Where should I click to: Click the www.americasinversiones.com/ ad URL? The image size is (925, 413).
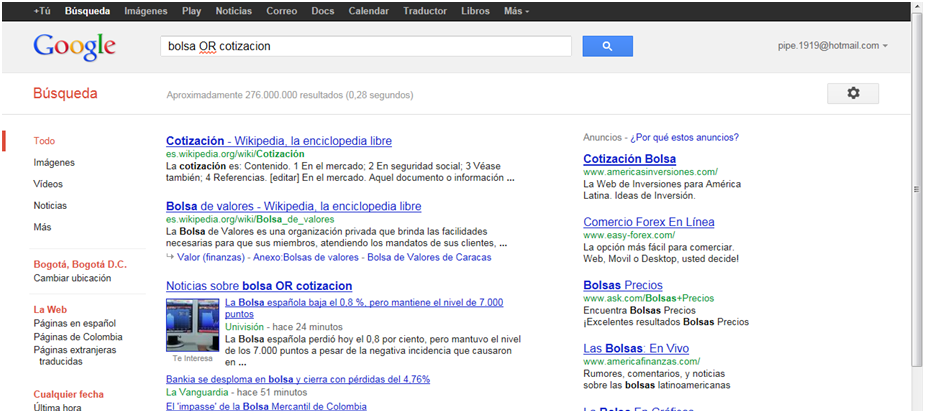[x=650, y=172]
